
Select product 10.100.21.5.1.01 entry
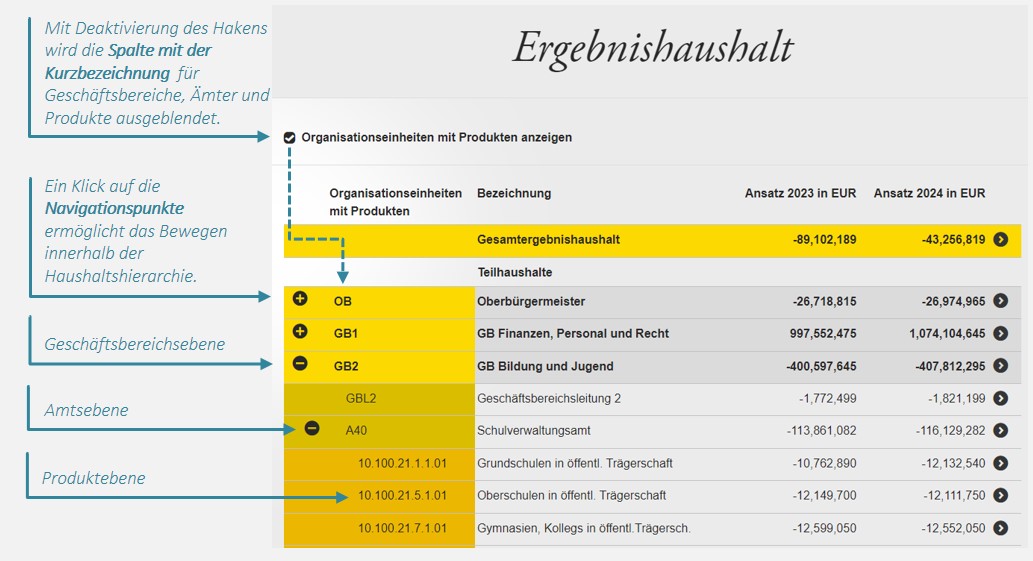[402, 495]
